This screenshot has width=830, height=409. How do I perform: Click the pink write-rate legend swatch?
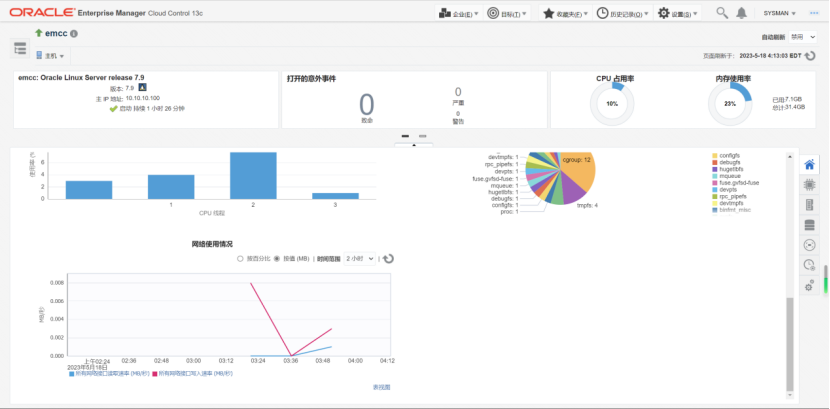click(x=155, y=374)
